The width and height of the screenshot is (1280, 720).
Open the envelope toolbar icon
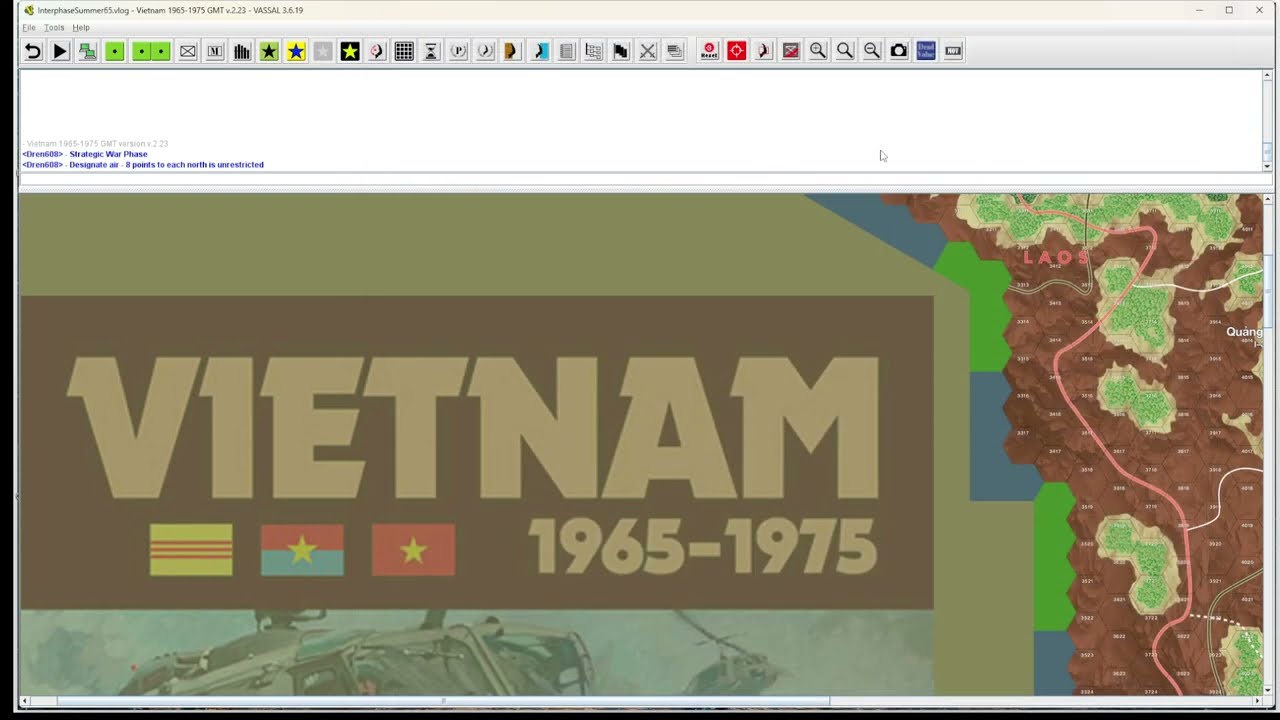[188, 51]
